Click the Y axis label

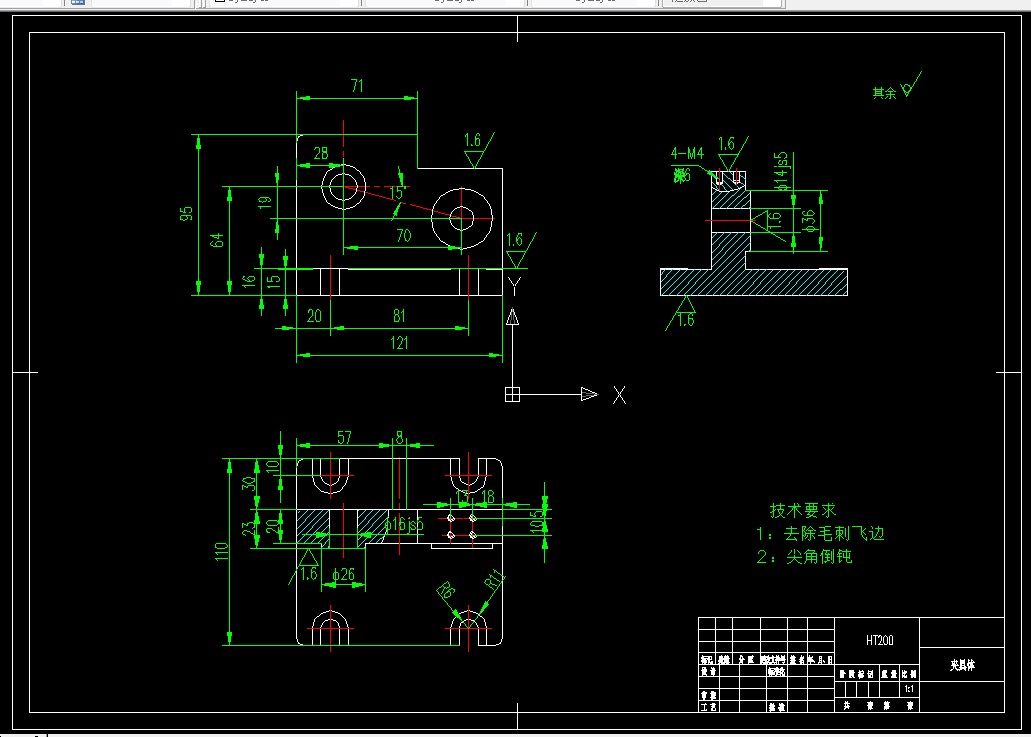pos(514,286)
